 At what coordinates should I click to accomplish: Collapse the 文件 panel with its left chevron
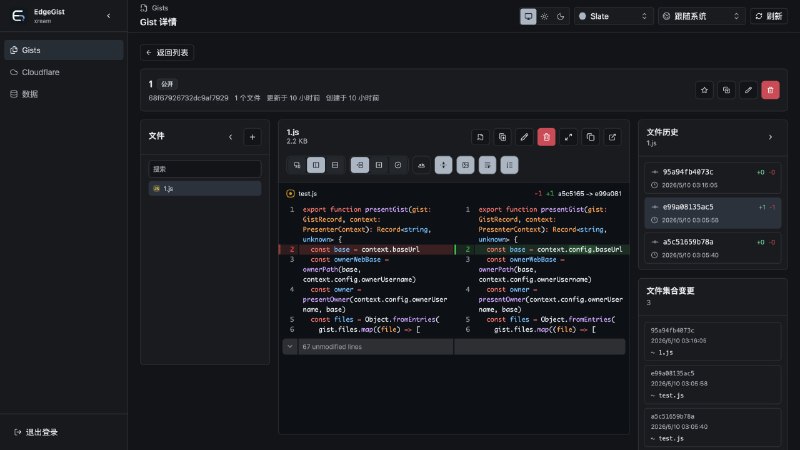[x=231, y=137]
